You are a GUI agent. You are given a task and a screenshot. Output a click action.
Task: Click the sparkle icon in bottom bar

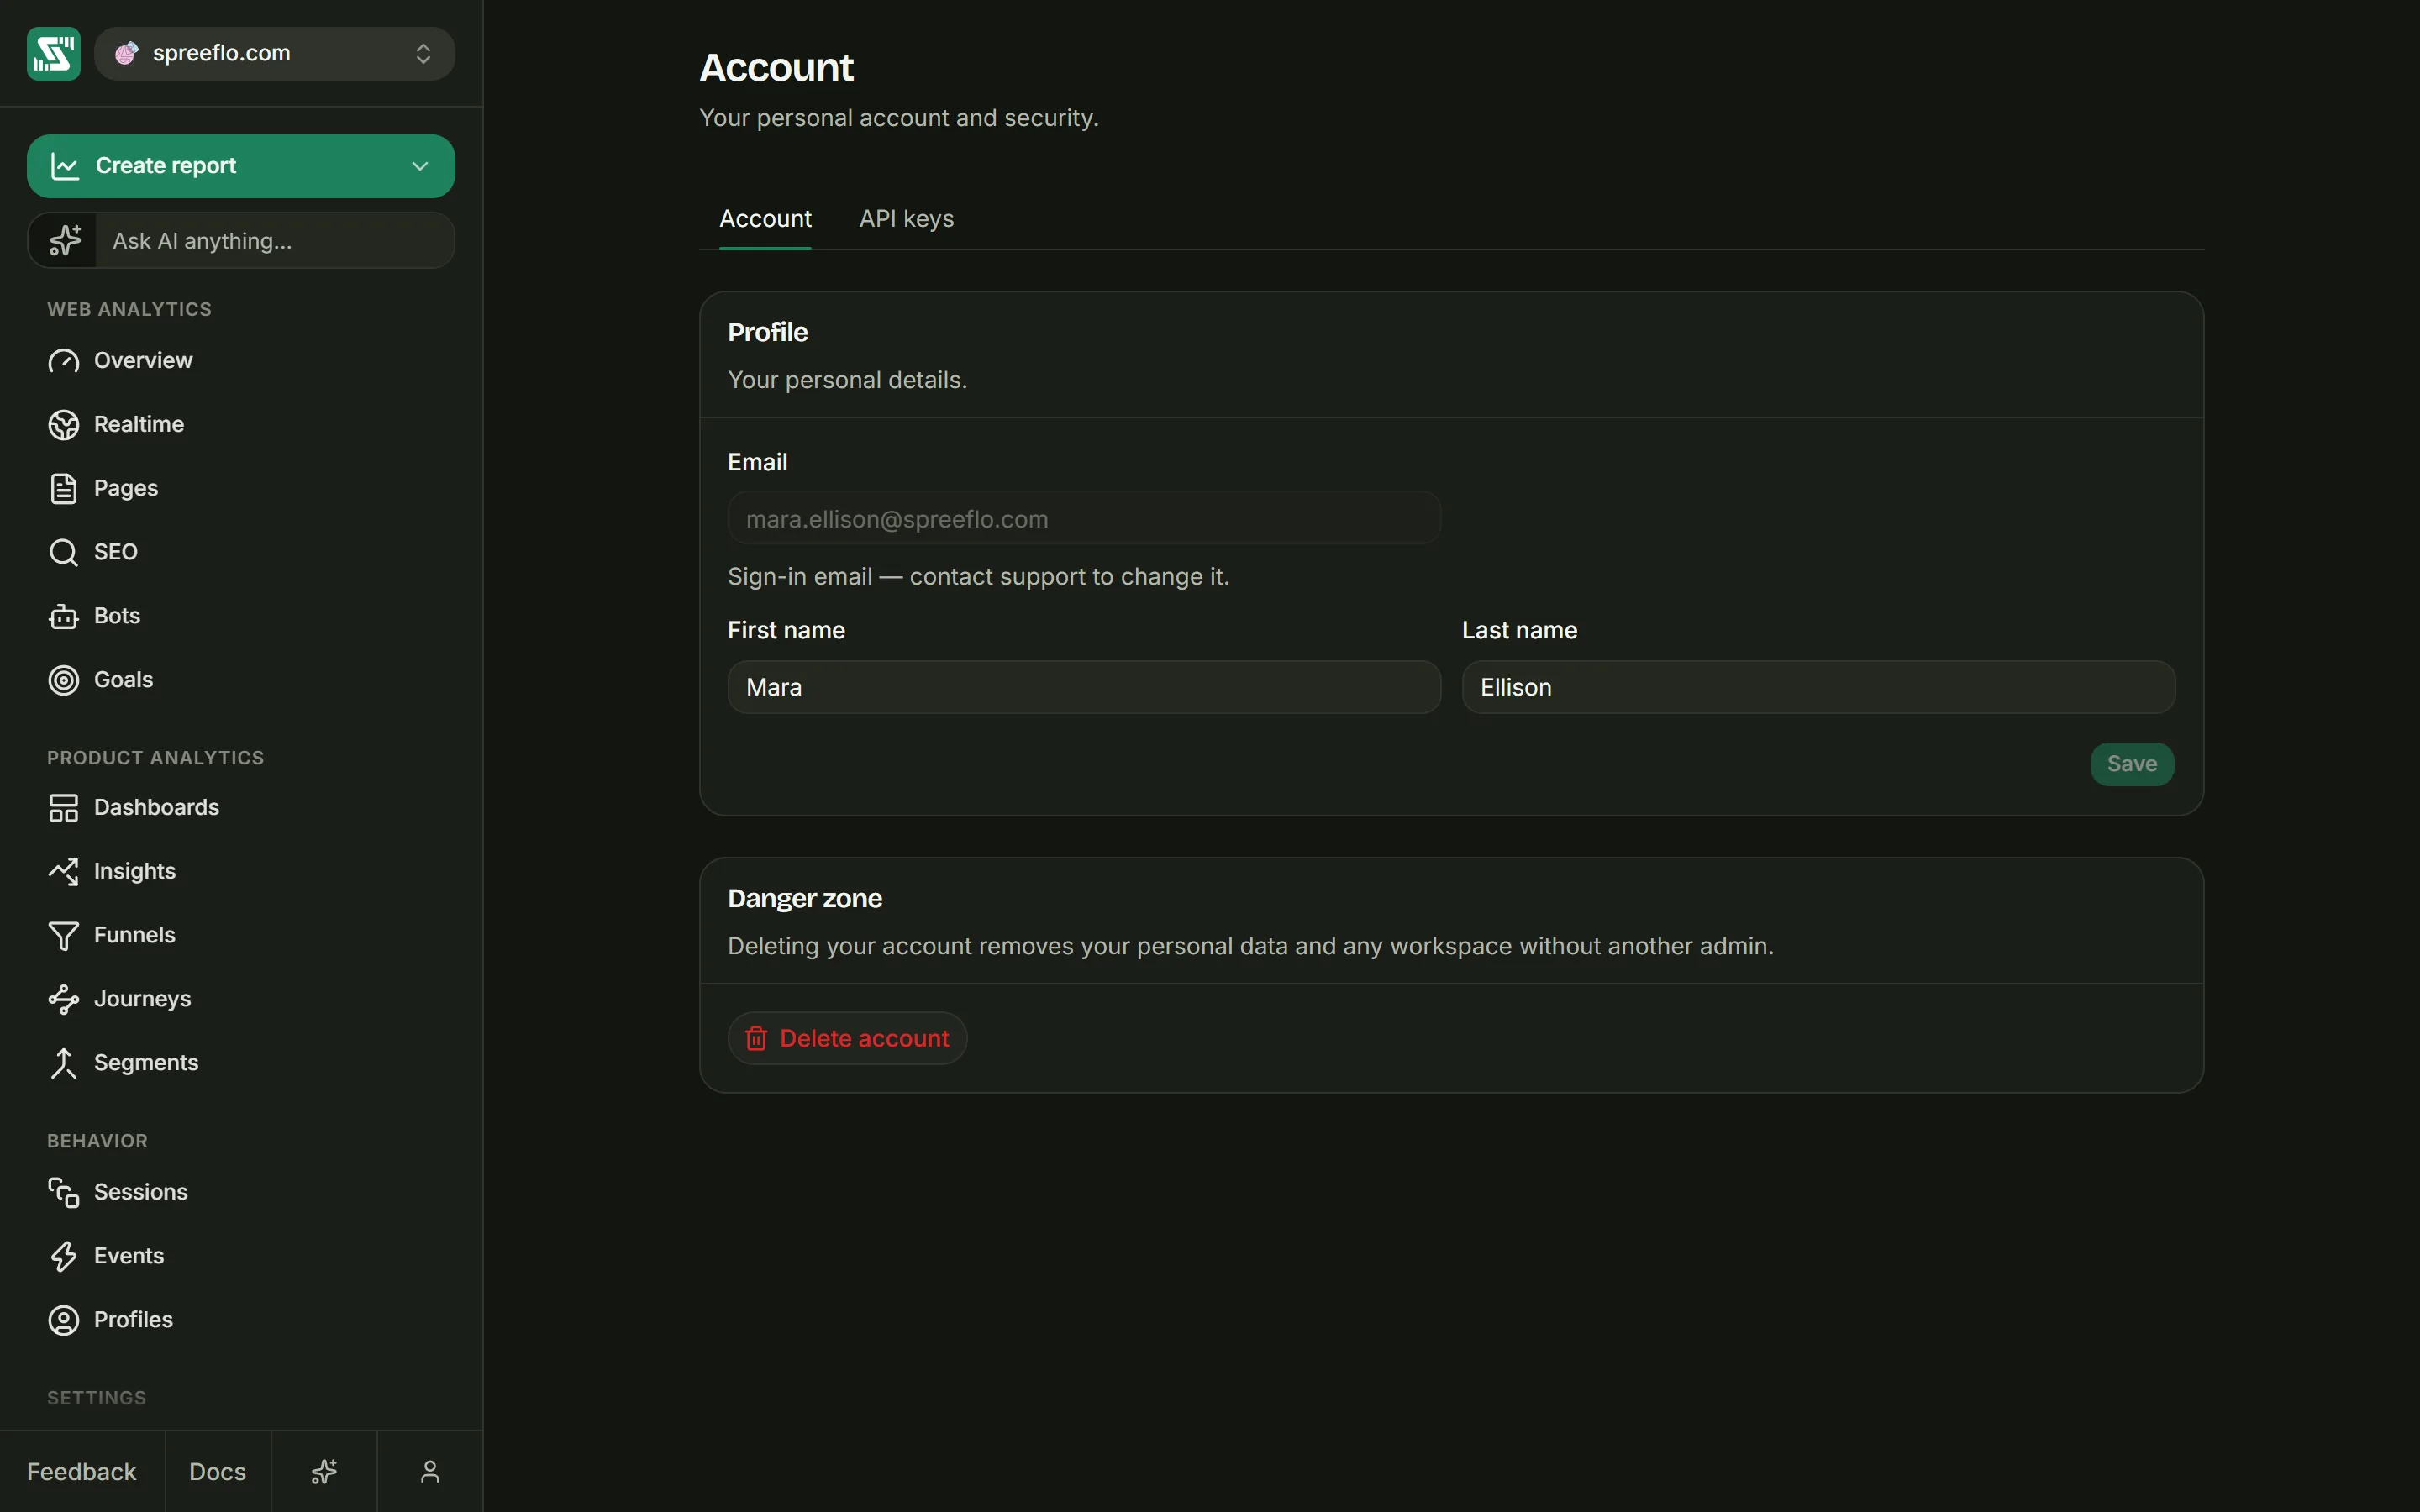click(324, 1472)
